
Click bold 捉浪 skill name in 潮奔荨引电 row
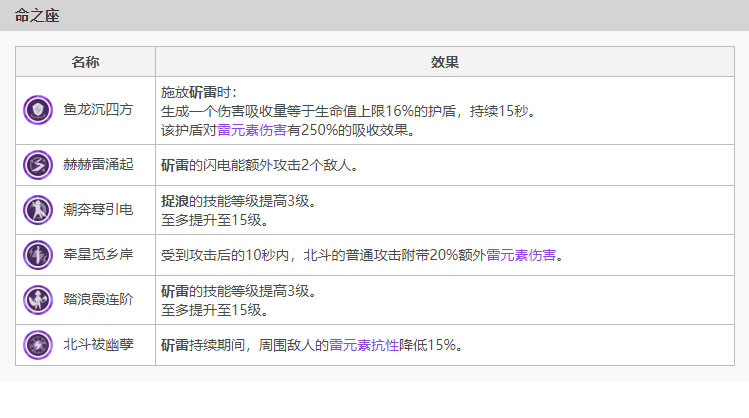(x=175, y=201)
